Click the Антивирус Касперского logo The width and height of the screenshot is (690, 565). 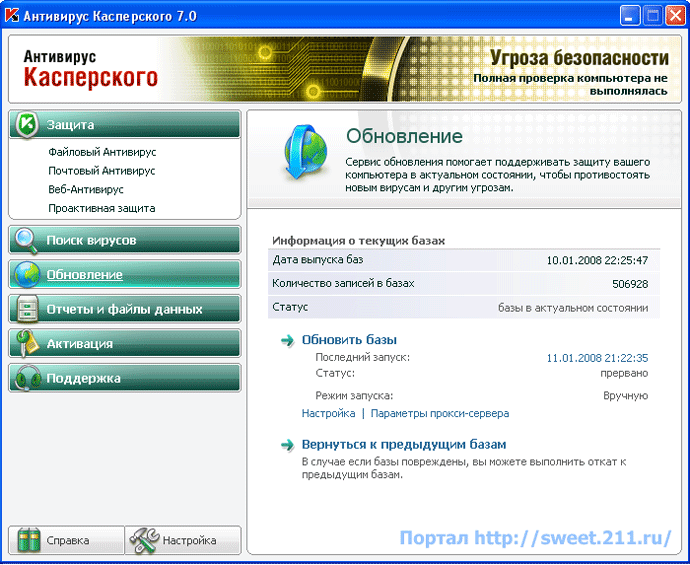[90, 69]
